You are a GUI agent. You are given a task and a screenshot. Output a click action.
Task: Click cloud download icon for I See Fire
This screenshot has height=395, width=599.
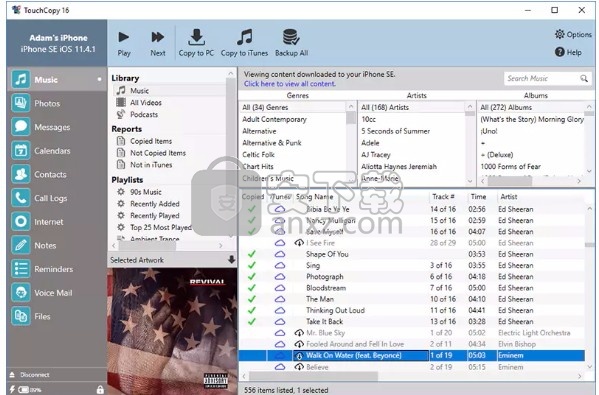click(x=299, y=243)
